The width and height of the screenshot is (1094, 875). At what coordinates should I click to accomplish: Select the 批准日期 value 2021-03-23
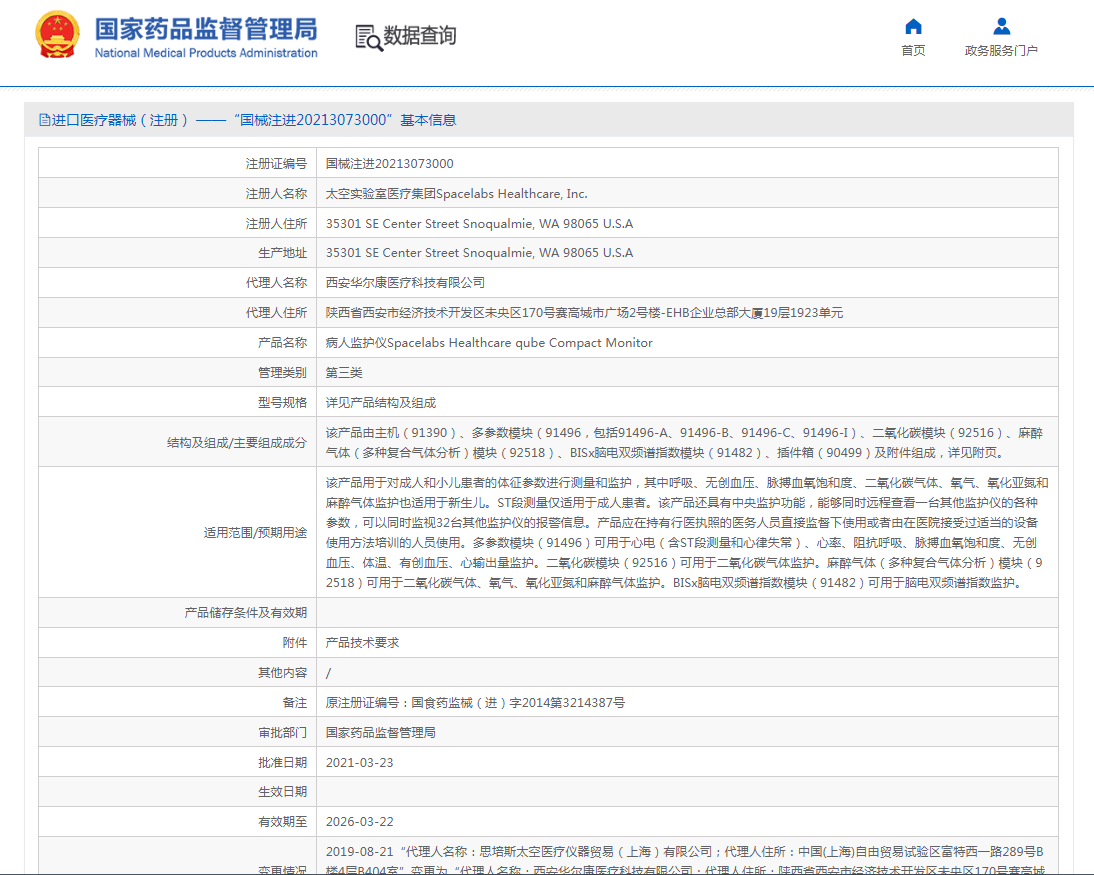point(359,763)
